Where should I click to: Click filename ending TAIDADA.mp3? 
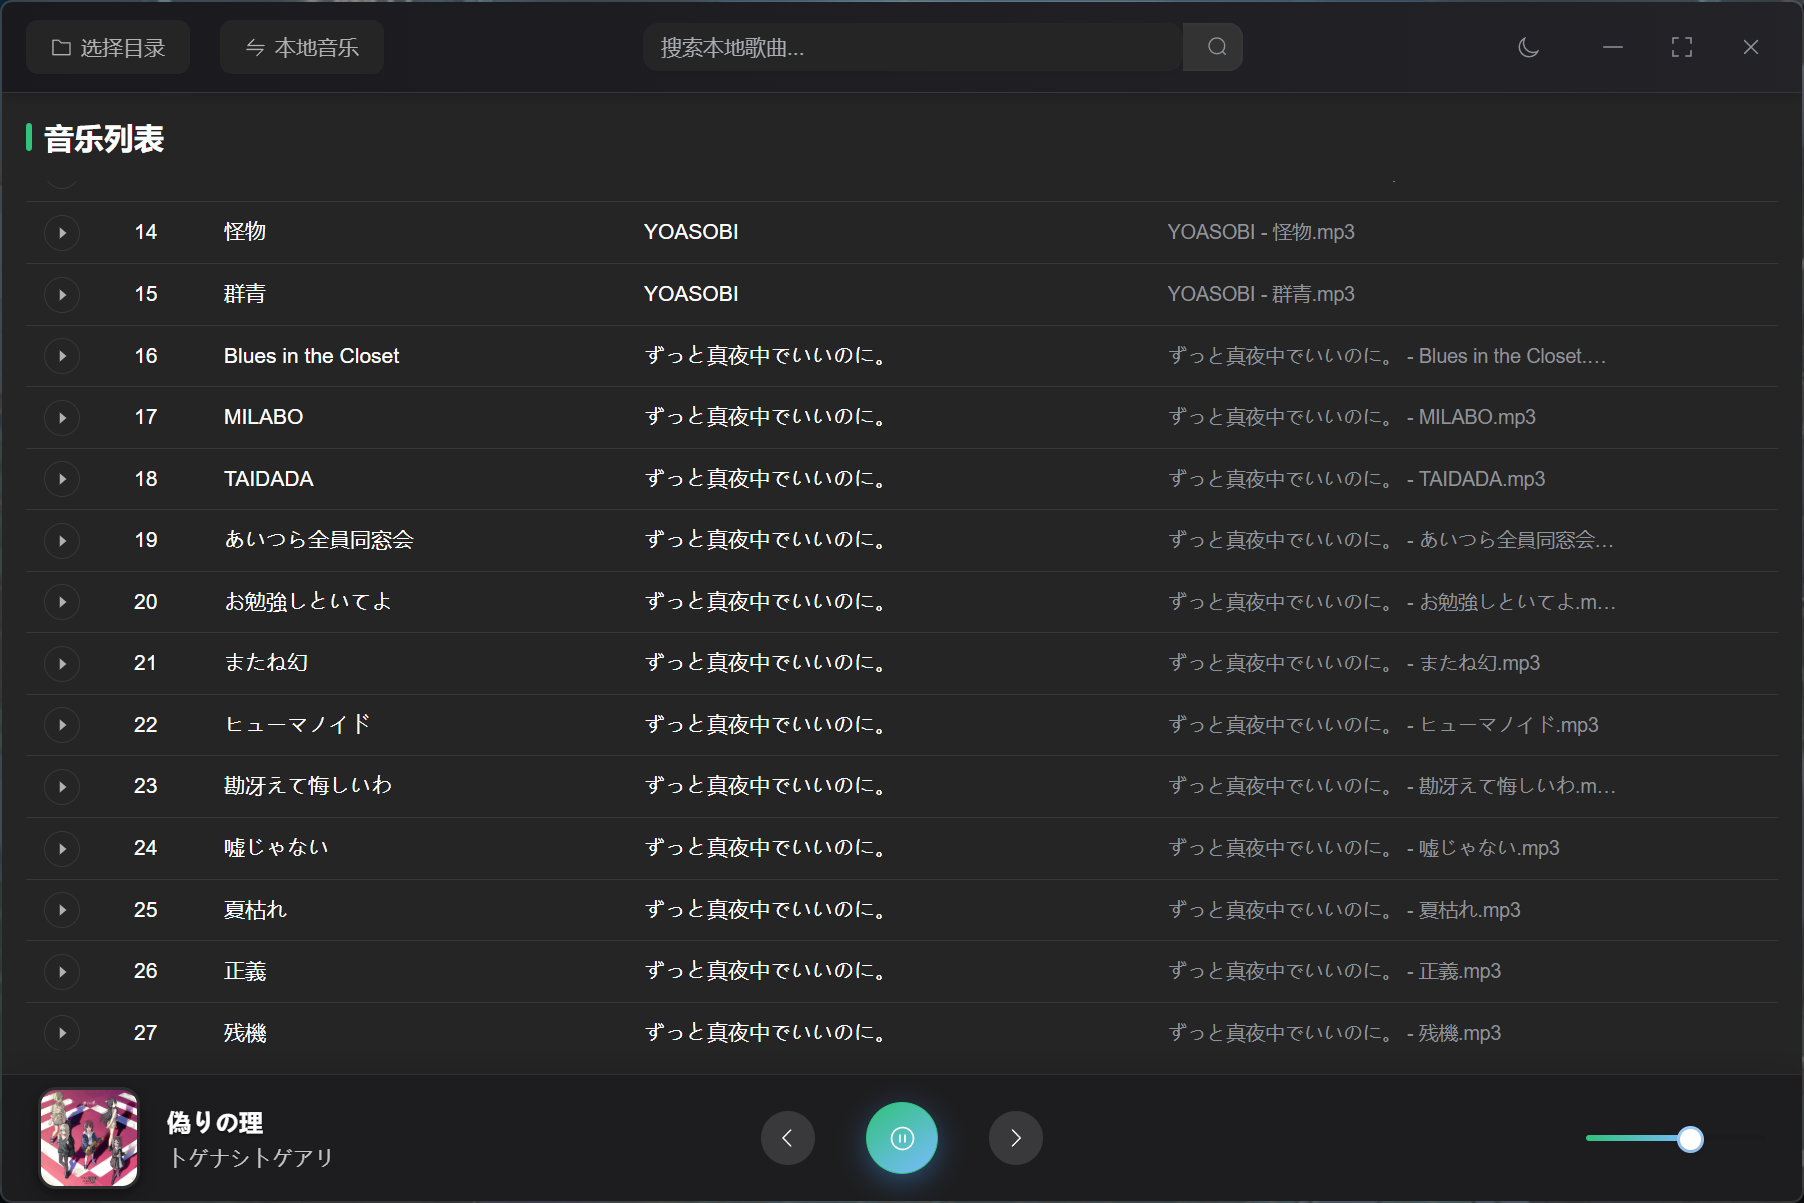coord(1356,479)
